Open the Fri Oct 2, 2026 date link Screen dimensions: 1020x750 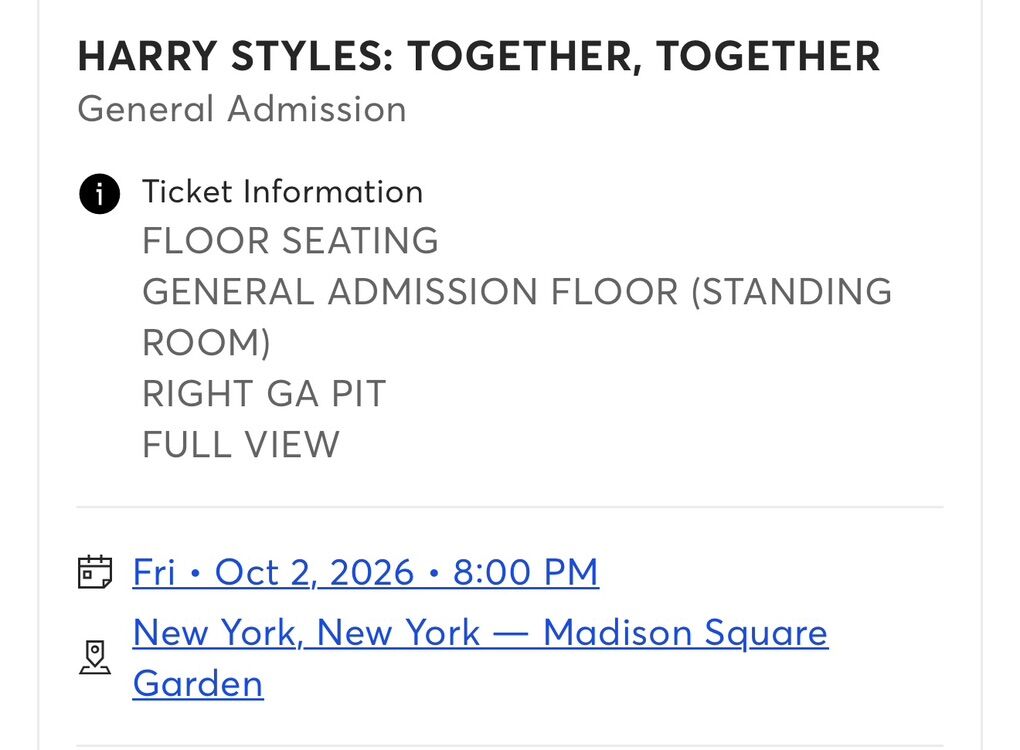365,572
